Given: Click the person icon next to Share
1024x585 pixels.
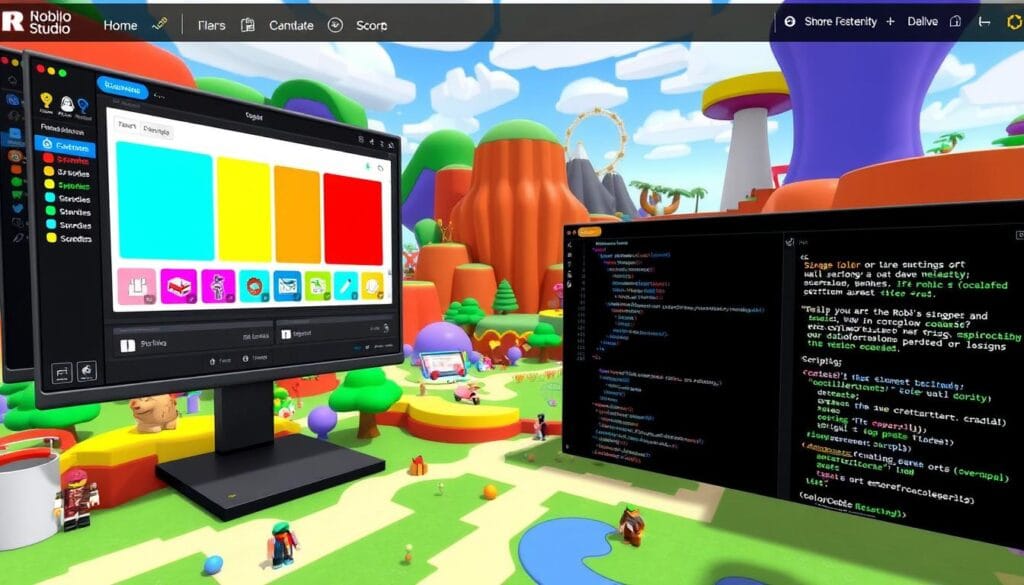Looking at the screenshot, I should tap(791, 22).
